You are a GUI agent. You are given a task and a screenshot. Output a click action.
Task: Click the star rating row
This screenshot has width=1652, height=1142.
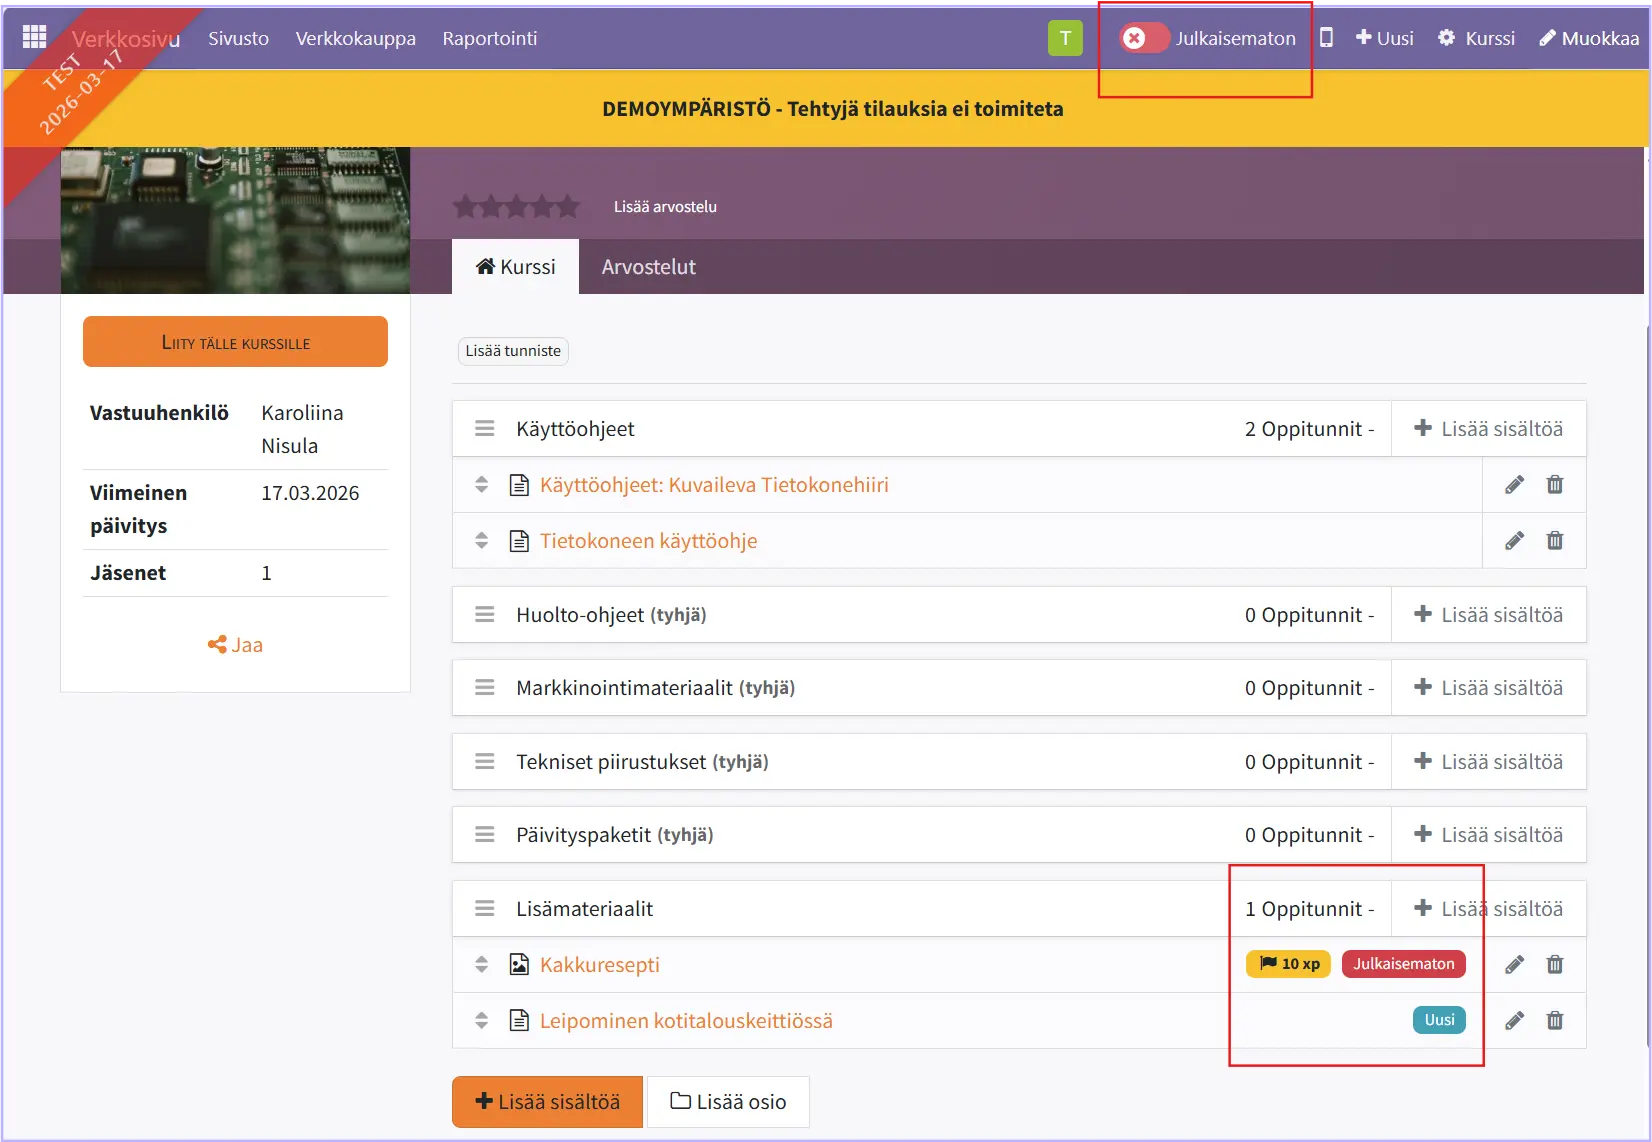(516, 207)
